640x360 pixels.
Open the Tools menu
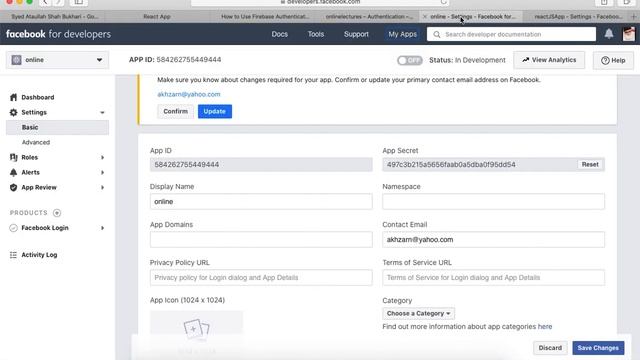coord(316,34)
